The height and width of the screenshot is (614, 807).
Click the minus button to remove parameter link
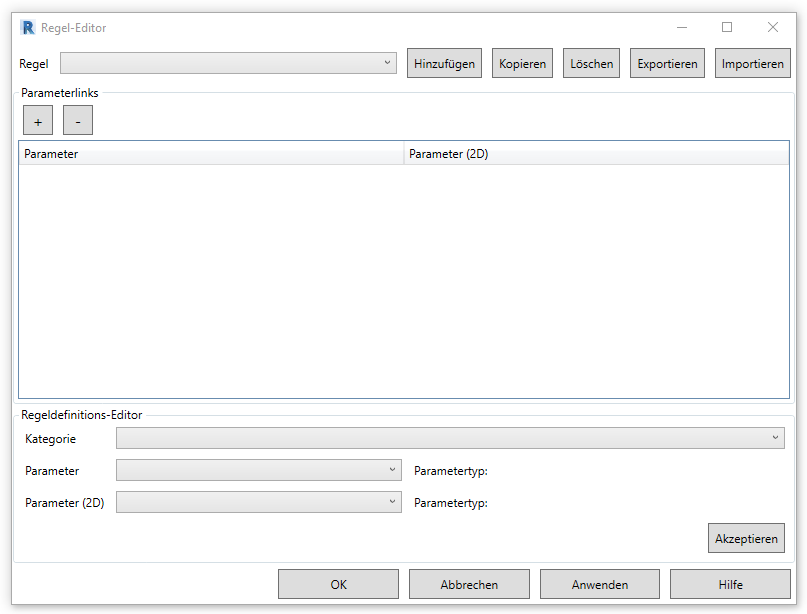(x=78, y=121)
